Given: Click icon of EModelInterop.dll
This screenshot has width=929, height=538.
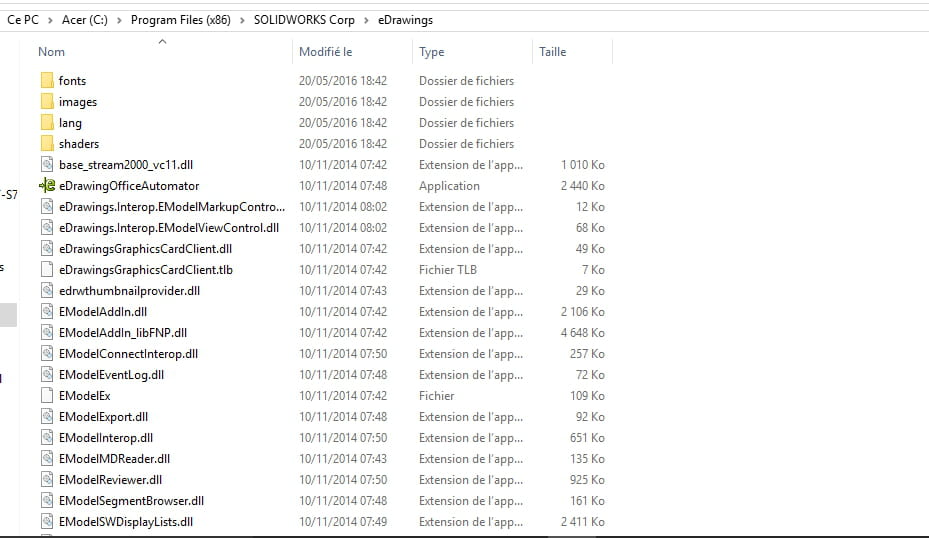Looking at the screenshot, I should coord(47,437).
